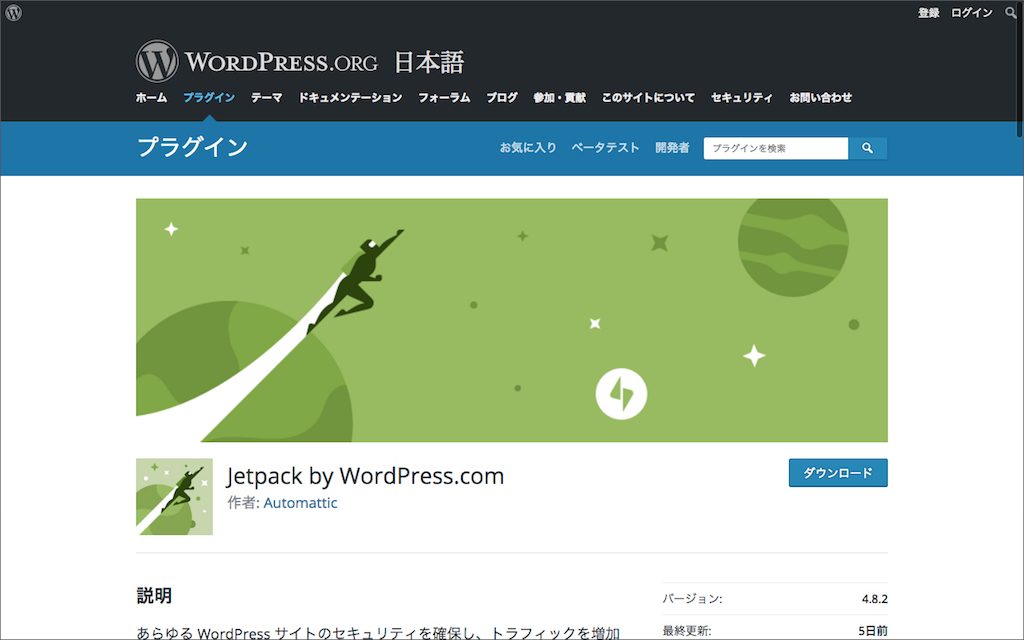Open the このサイトについて menu item

[648, 97]
